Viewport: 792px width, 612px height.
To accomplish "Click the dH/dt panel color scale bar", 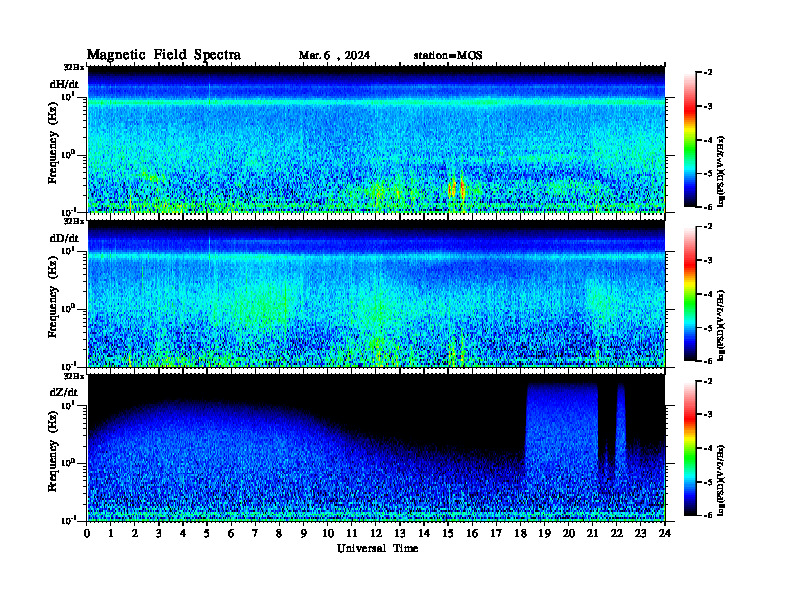I will pyautogui.click(x=690, y=140).
